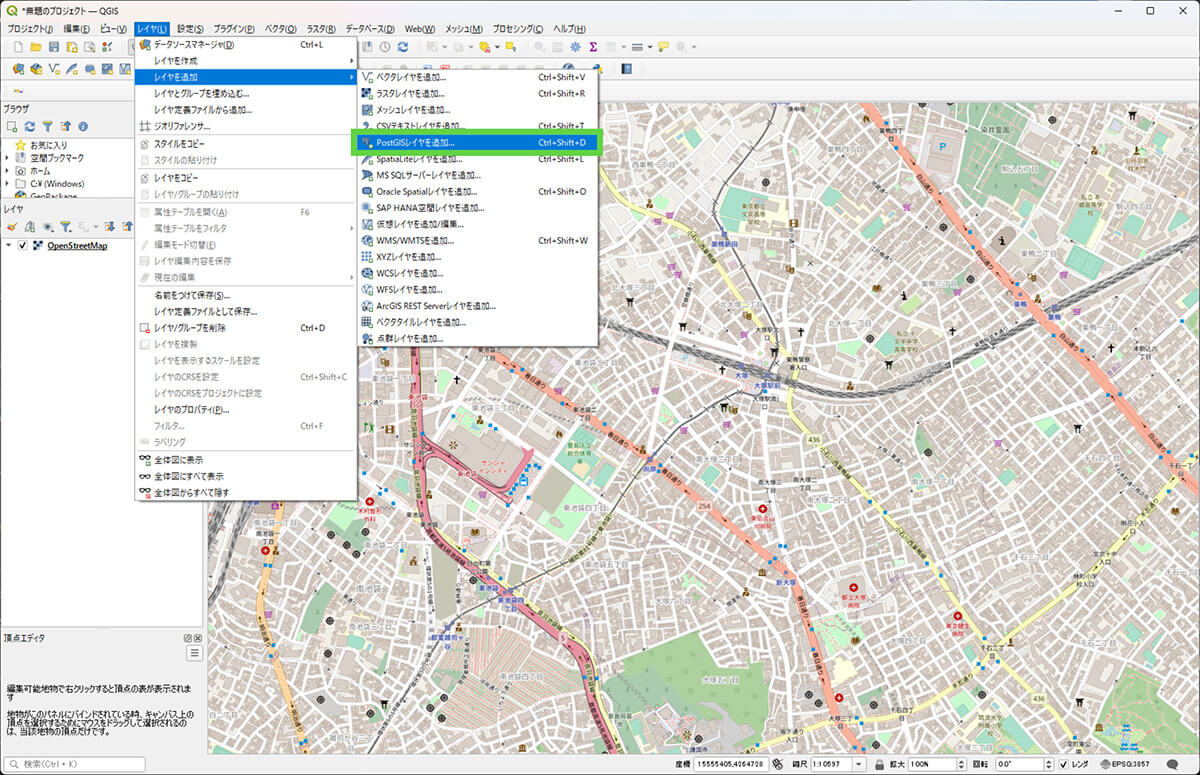Viewport: 1200px width, 775px height.
Task: Open an existing project with the folder icon
Action: tap(35, 47)
